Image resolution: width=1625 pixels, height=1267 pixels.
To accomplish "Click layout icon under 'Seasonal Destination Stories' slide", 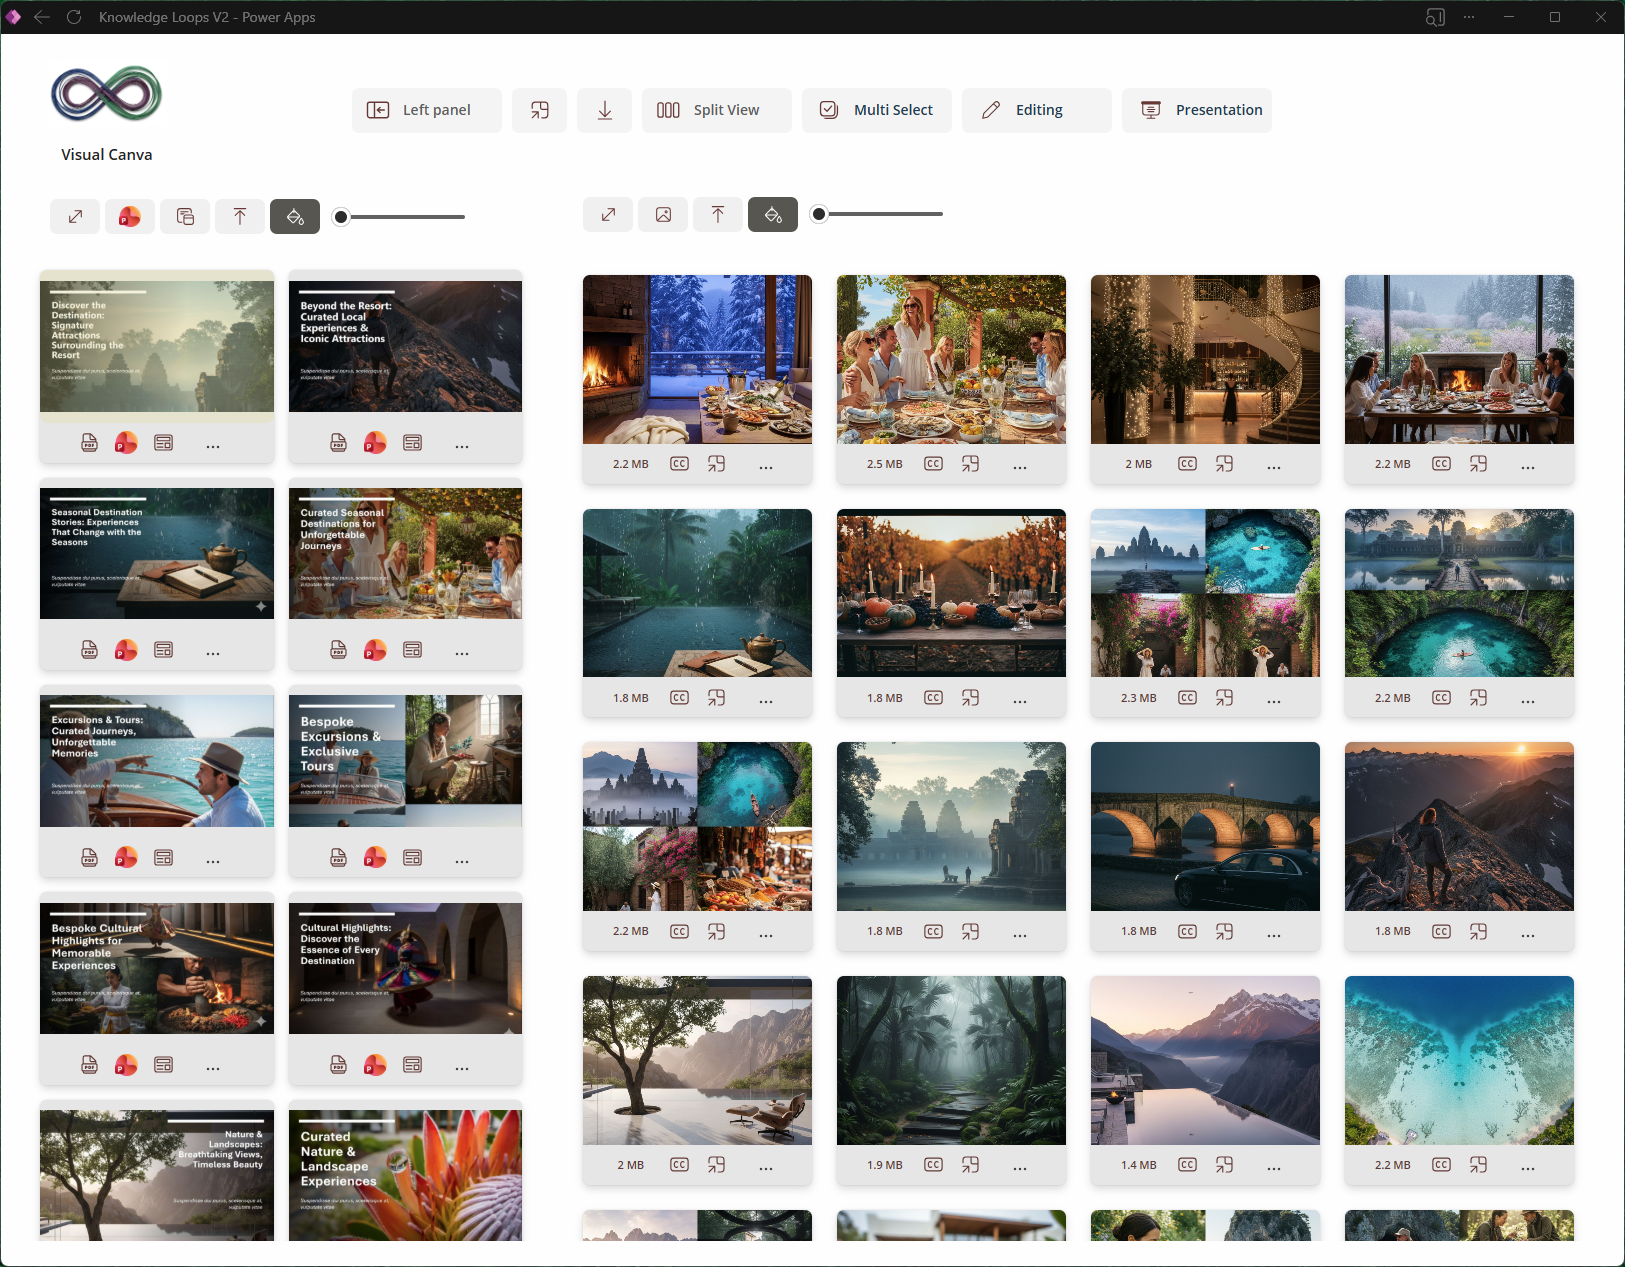I will click(x=163, y=650).
